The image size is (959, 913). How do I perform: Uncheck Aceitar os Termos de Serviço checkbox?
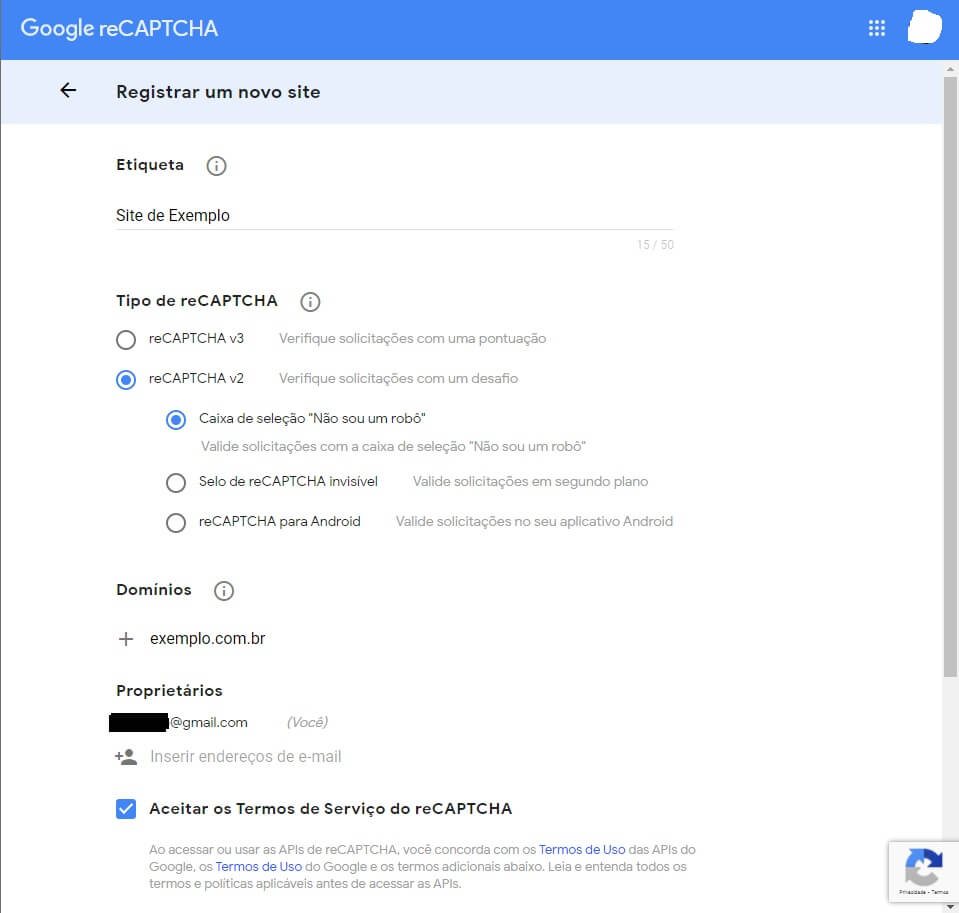pos(126,809)
